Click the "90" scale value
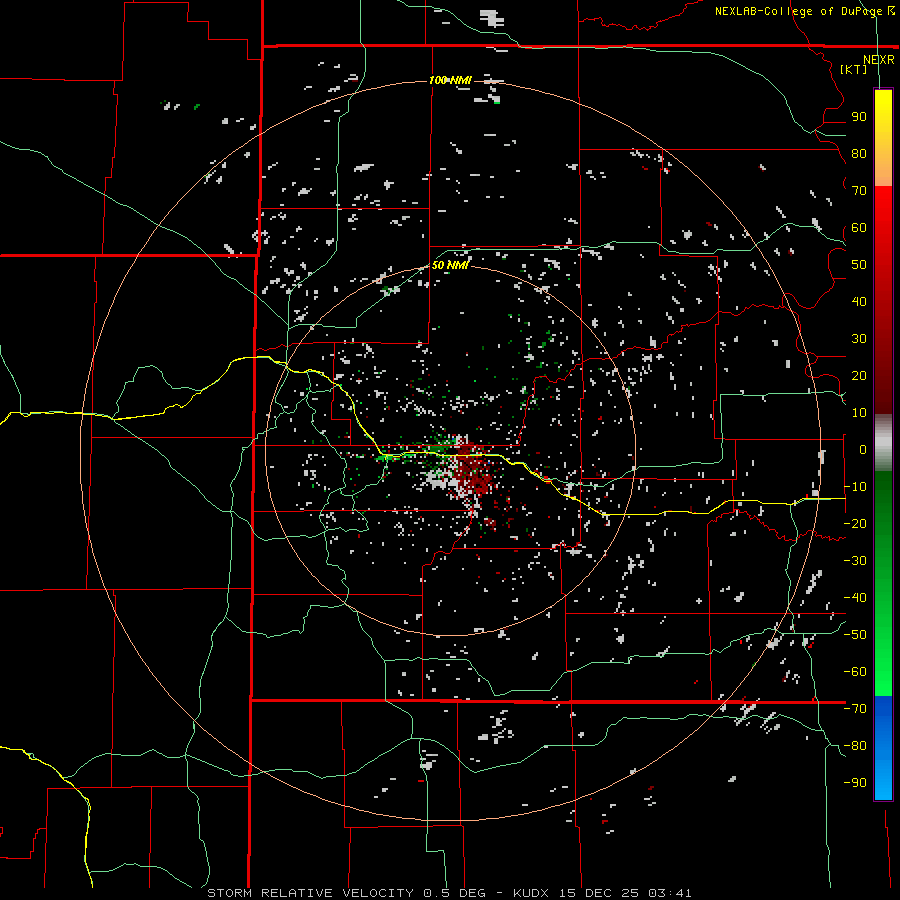This screenshot has height=900, width=900. (x=859, y=117)
